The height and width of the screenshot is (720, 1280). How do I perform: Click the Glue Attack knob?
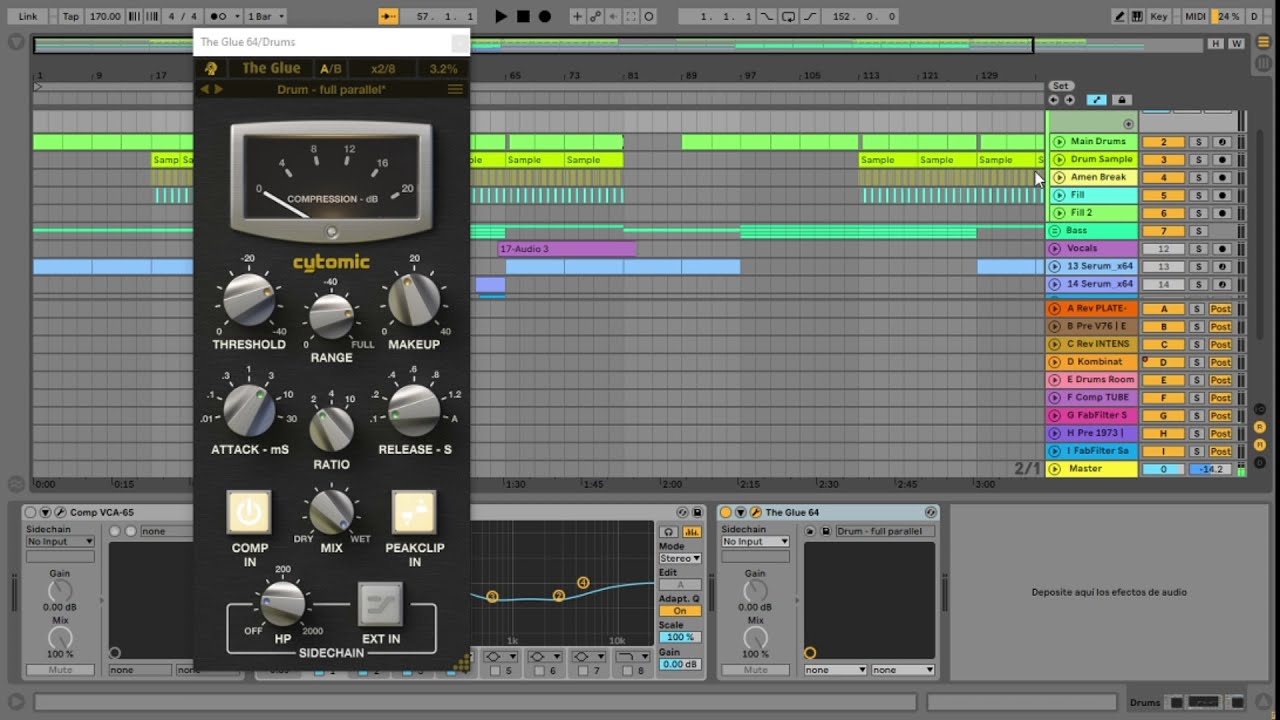(x=249, y=410)
